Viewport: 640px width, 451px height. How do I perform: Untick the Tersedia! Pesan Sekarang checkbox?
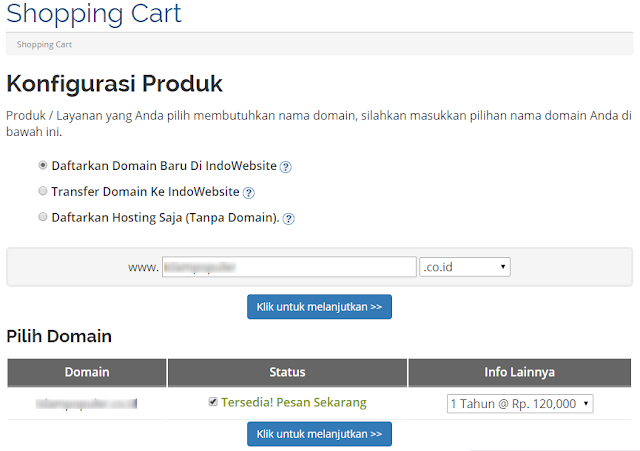pyautogui.click(x=213, y=402)
